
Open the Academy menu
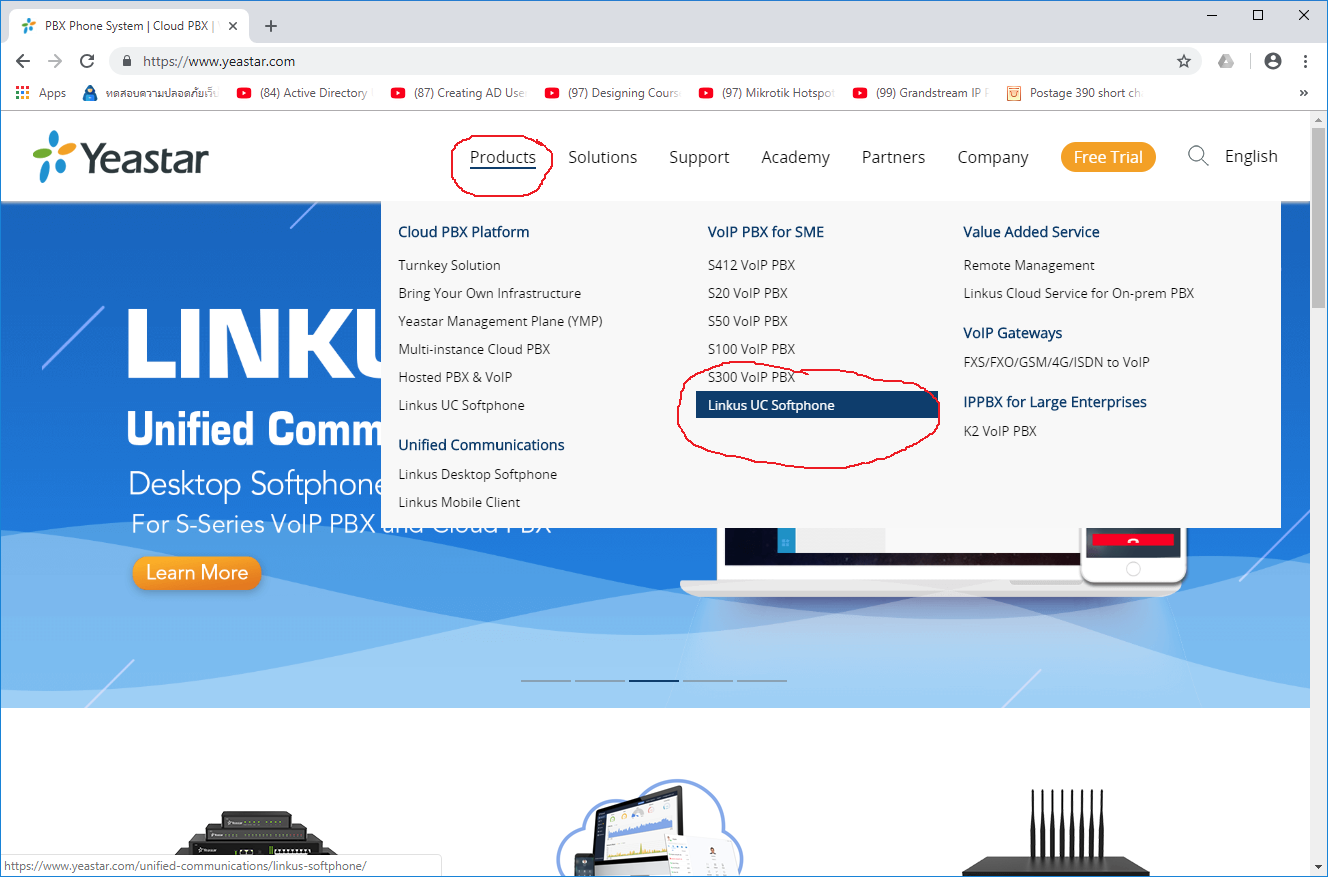tap(796, 157)
